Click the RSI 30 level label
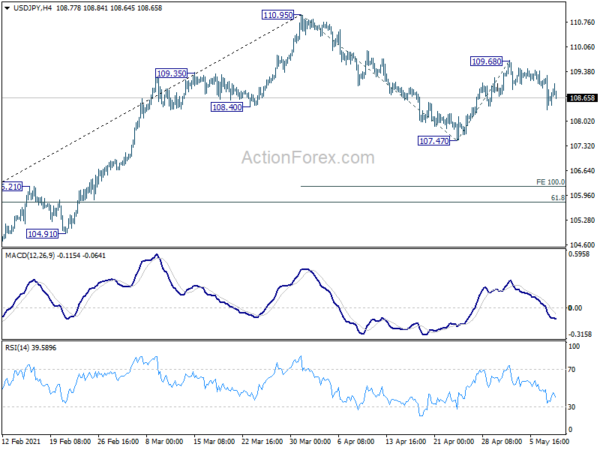Screen dimensions: 600x450 (x=572, y=407)
